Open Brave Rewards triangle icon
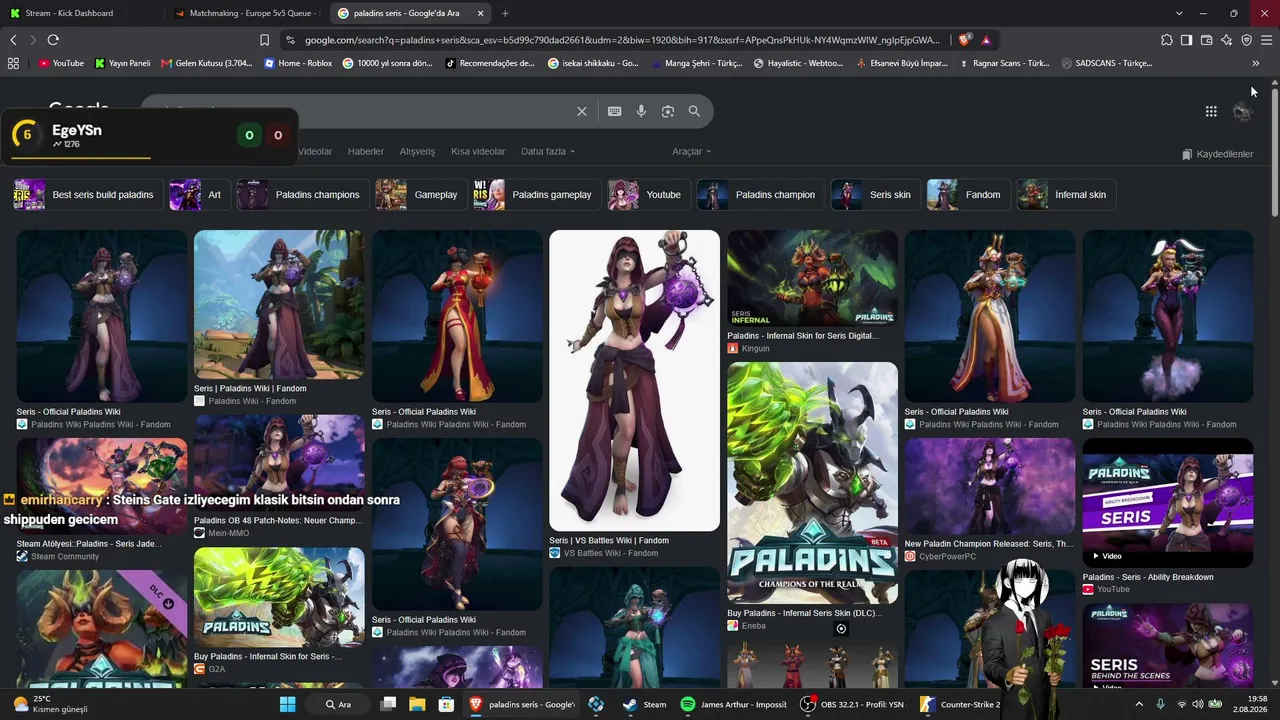 click(x=986, y=40)
